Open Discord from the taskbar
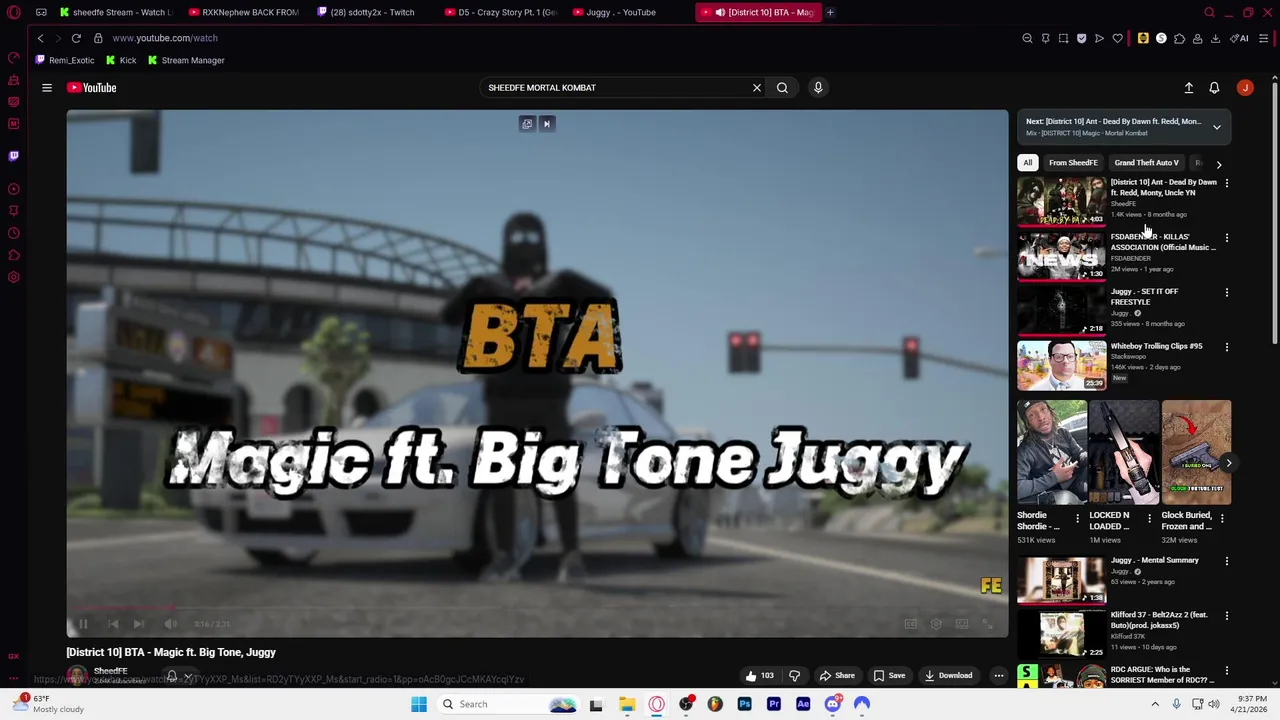The image size is (1280, 720). pos(833,704)
